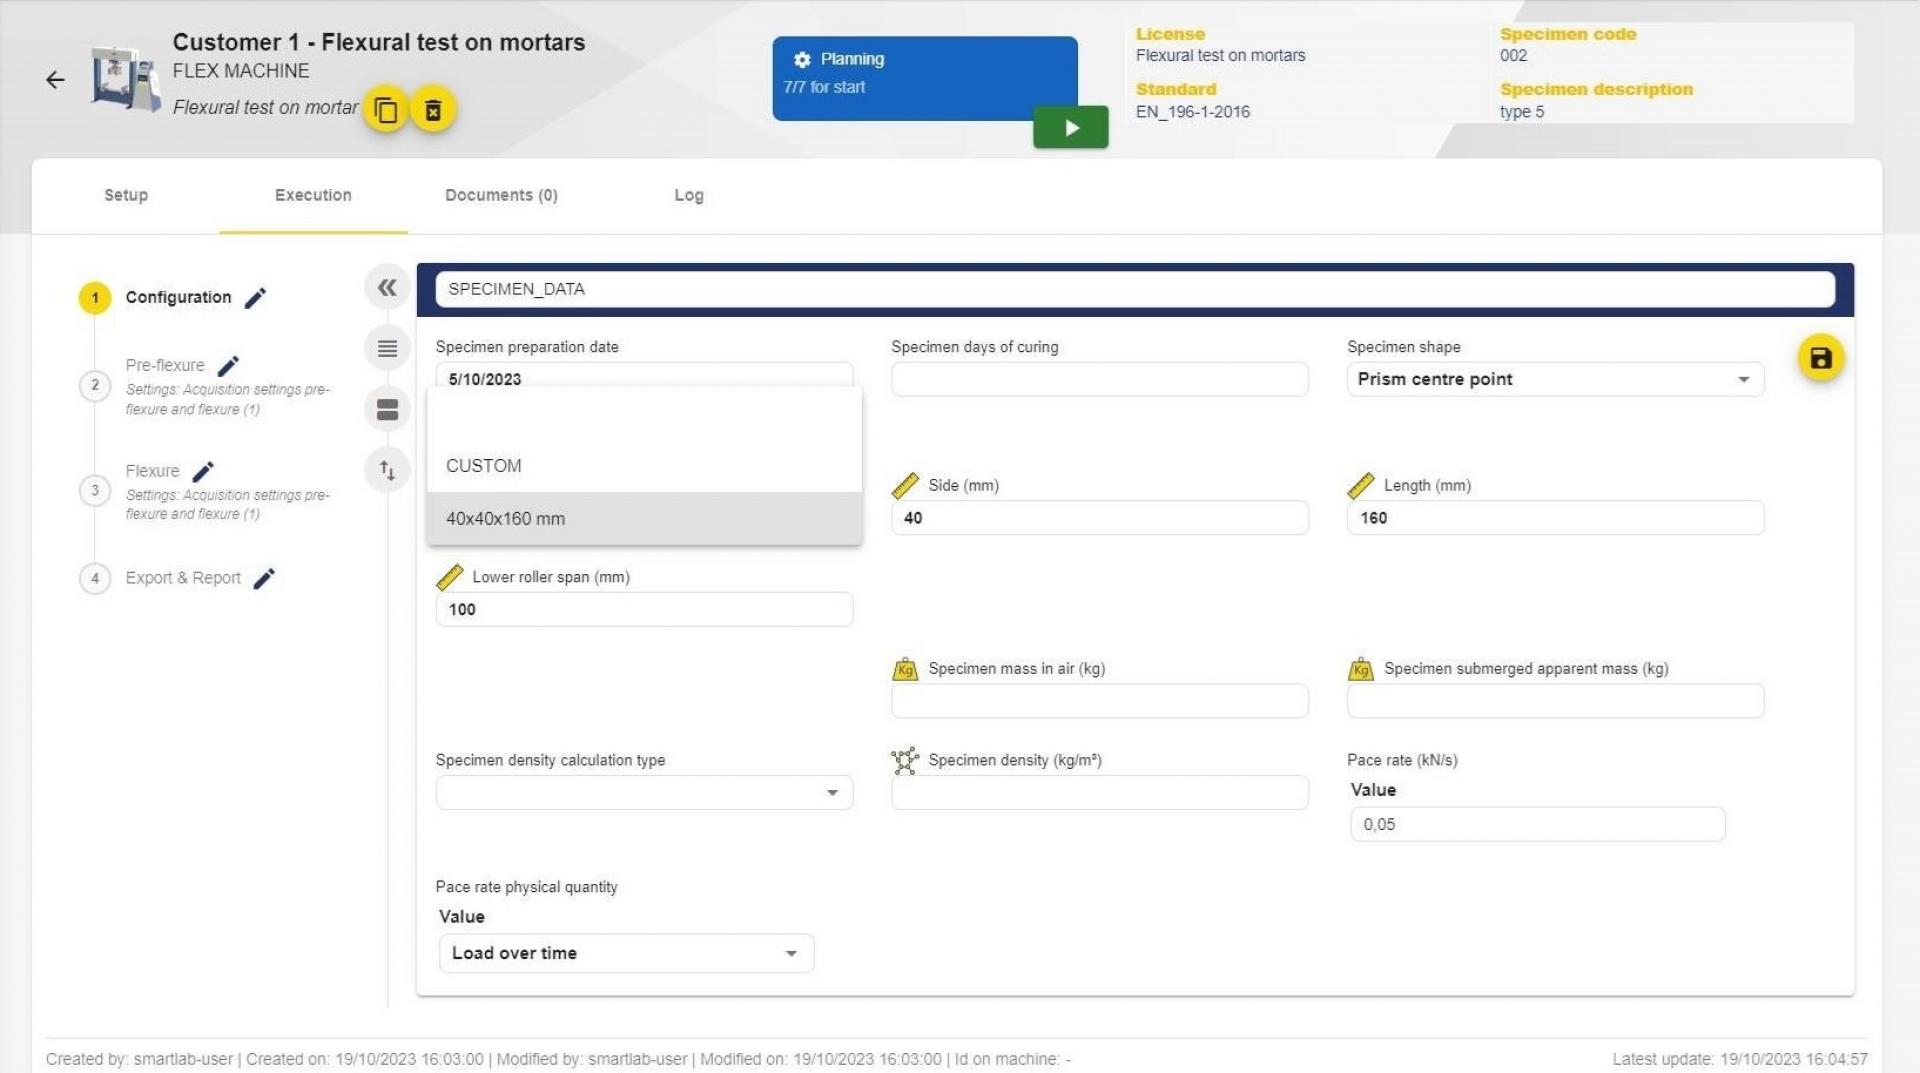This screenshot has height=1073, width=1920.
Task: Click the yellow save floppy disk icon
Action: (1820, 358)
